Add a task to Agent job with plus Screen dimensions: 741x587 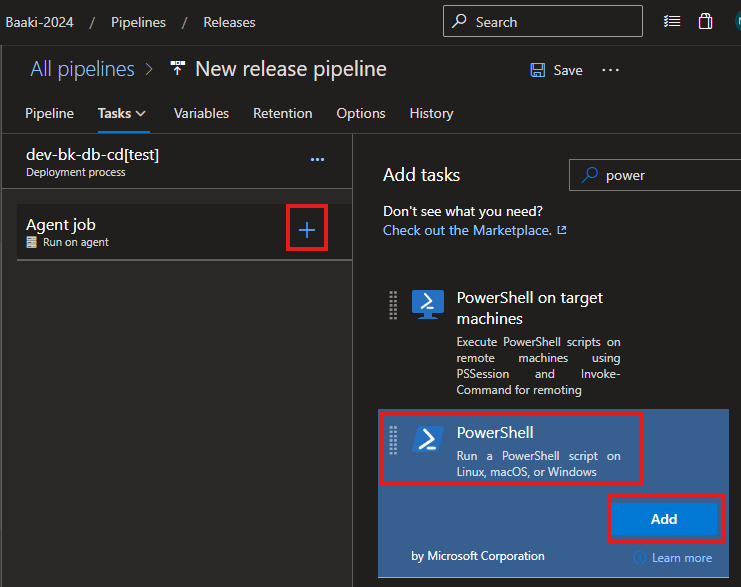pyautogui.click(x=307, y=230)
